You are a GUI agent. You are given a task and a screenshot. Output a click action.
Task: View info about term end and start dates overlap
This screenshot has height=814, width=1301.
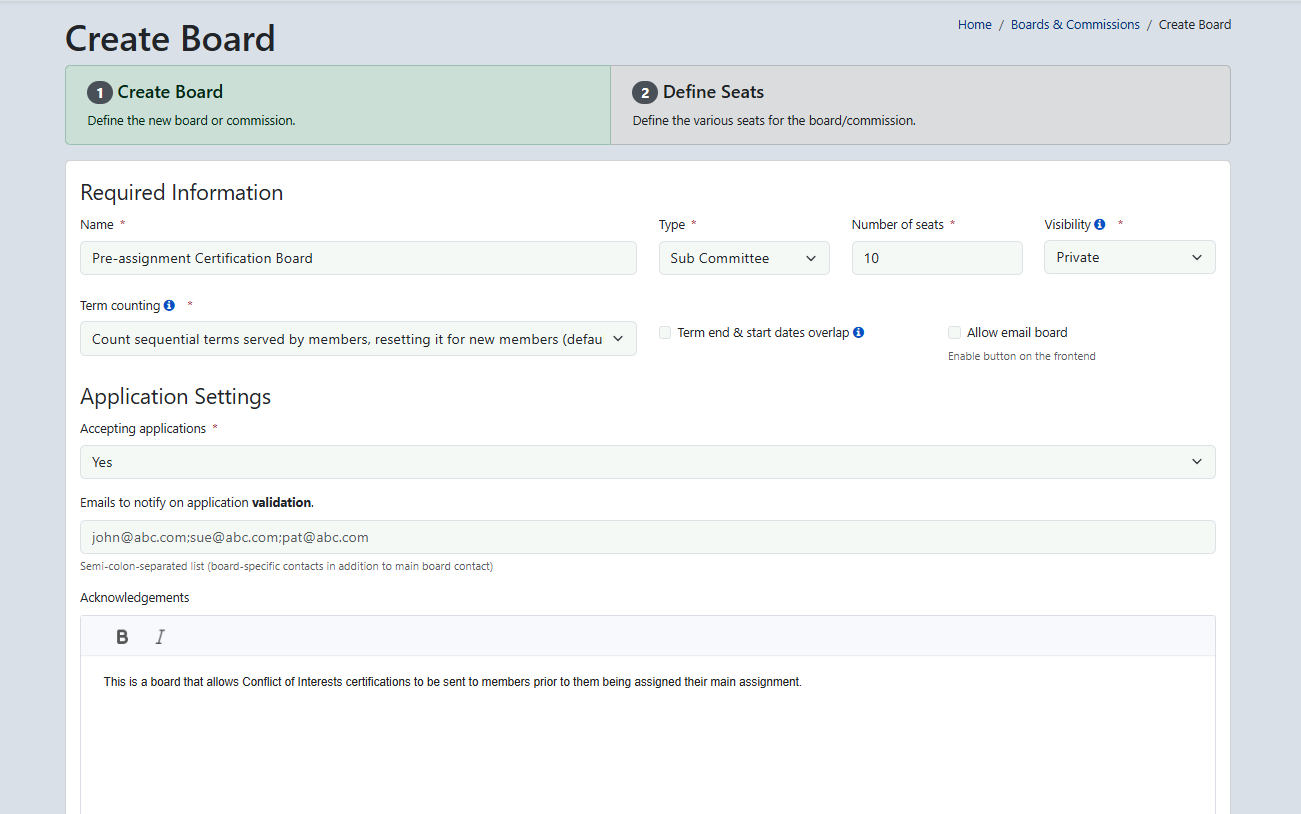pyautogui.click(x=858, y=332)
